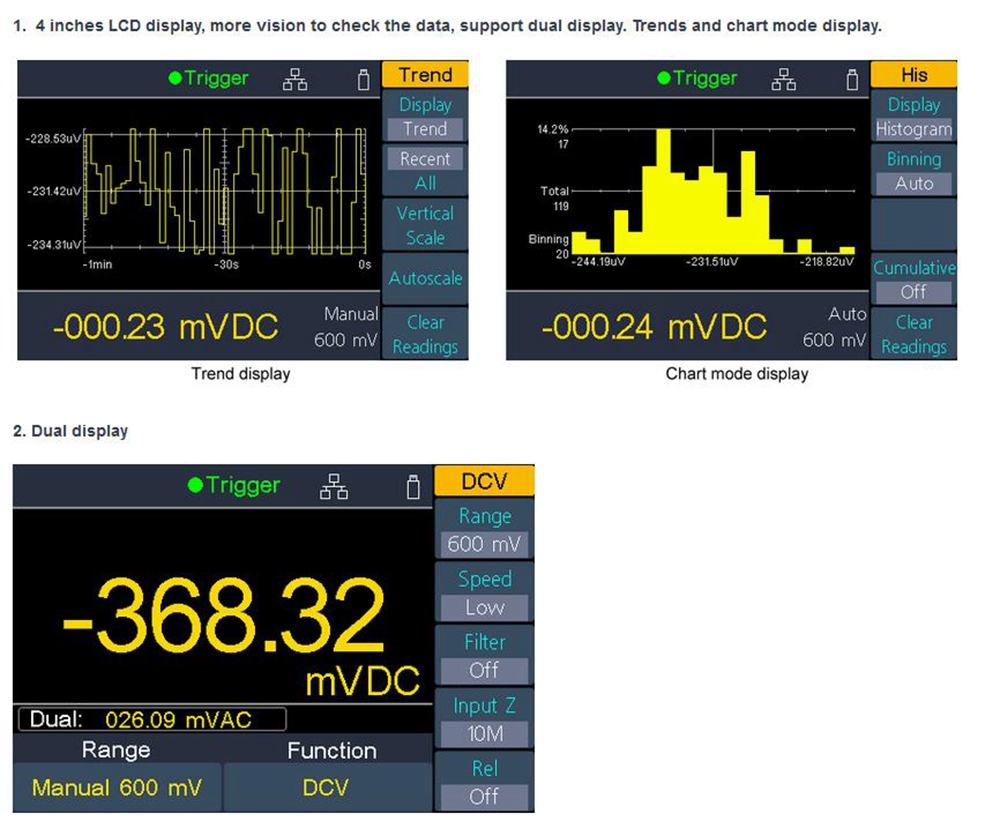Click the USB storage icon on the DCV screen
The image size is (1000, 836).
412,487
